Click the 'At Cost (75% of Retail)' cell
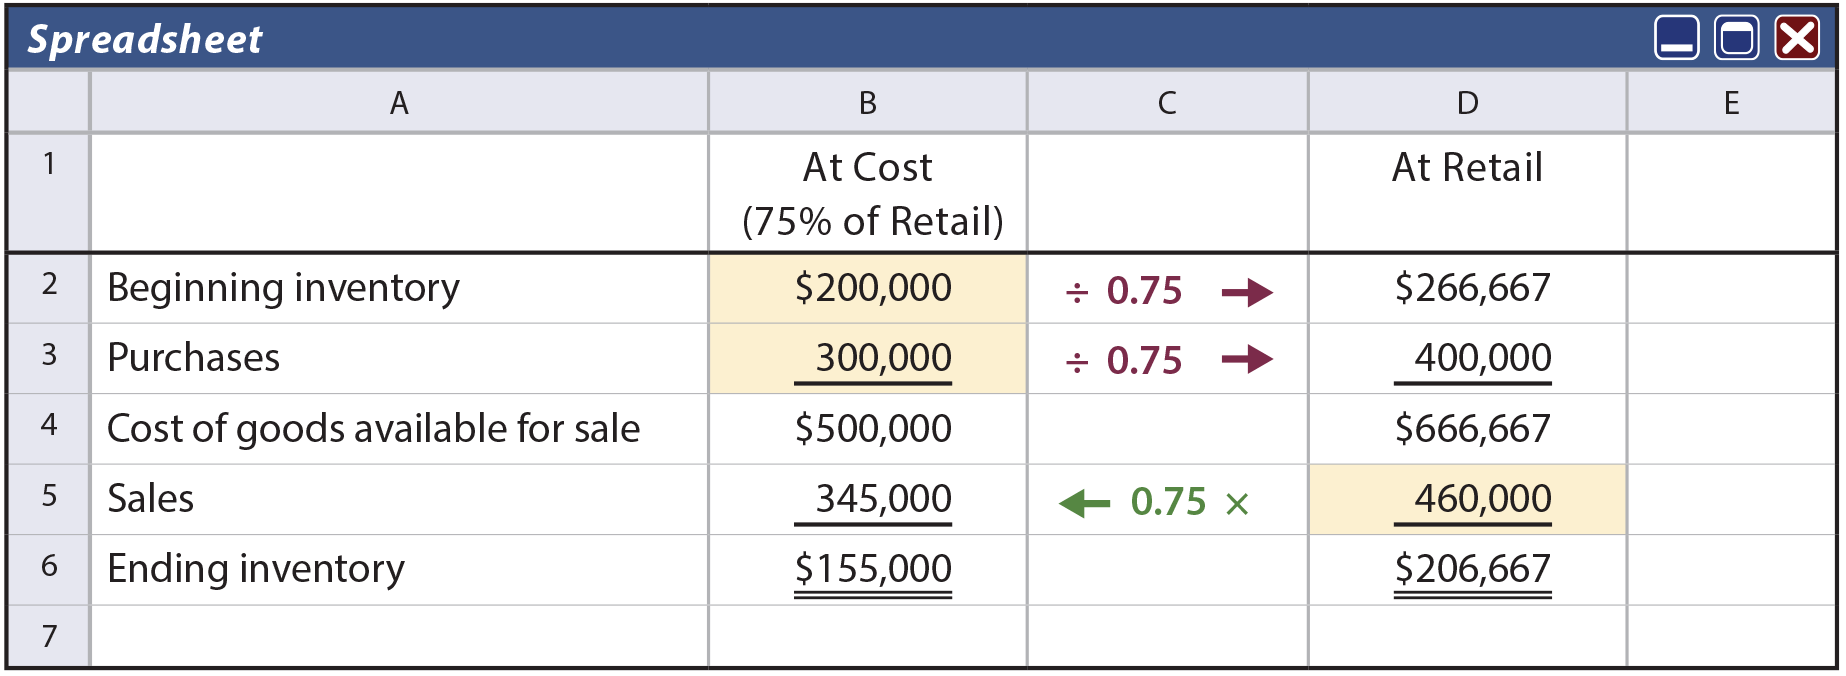This screenshot has width=1846, height=676. (x=868, y=192)
